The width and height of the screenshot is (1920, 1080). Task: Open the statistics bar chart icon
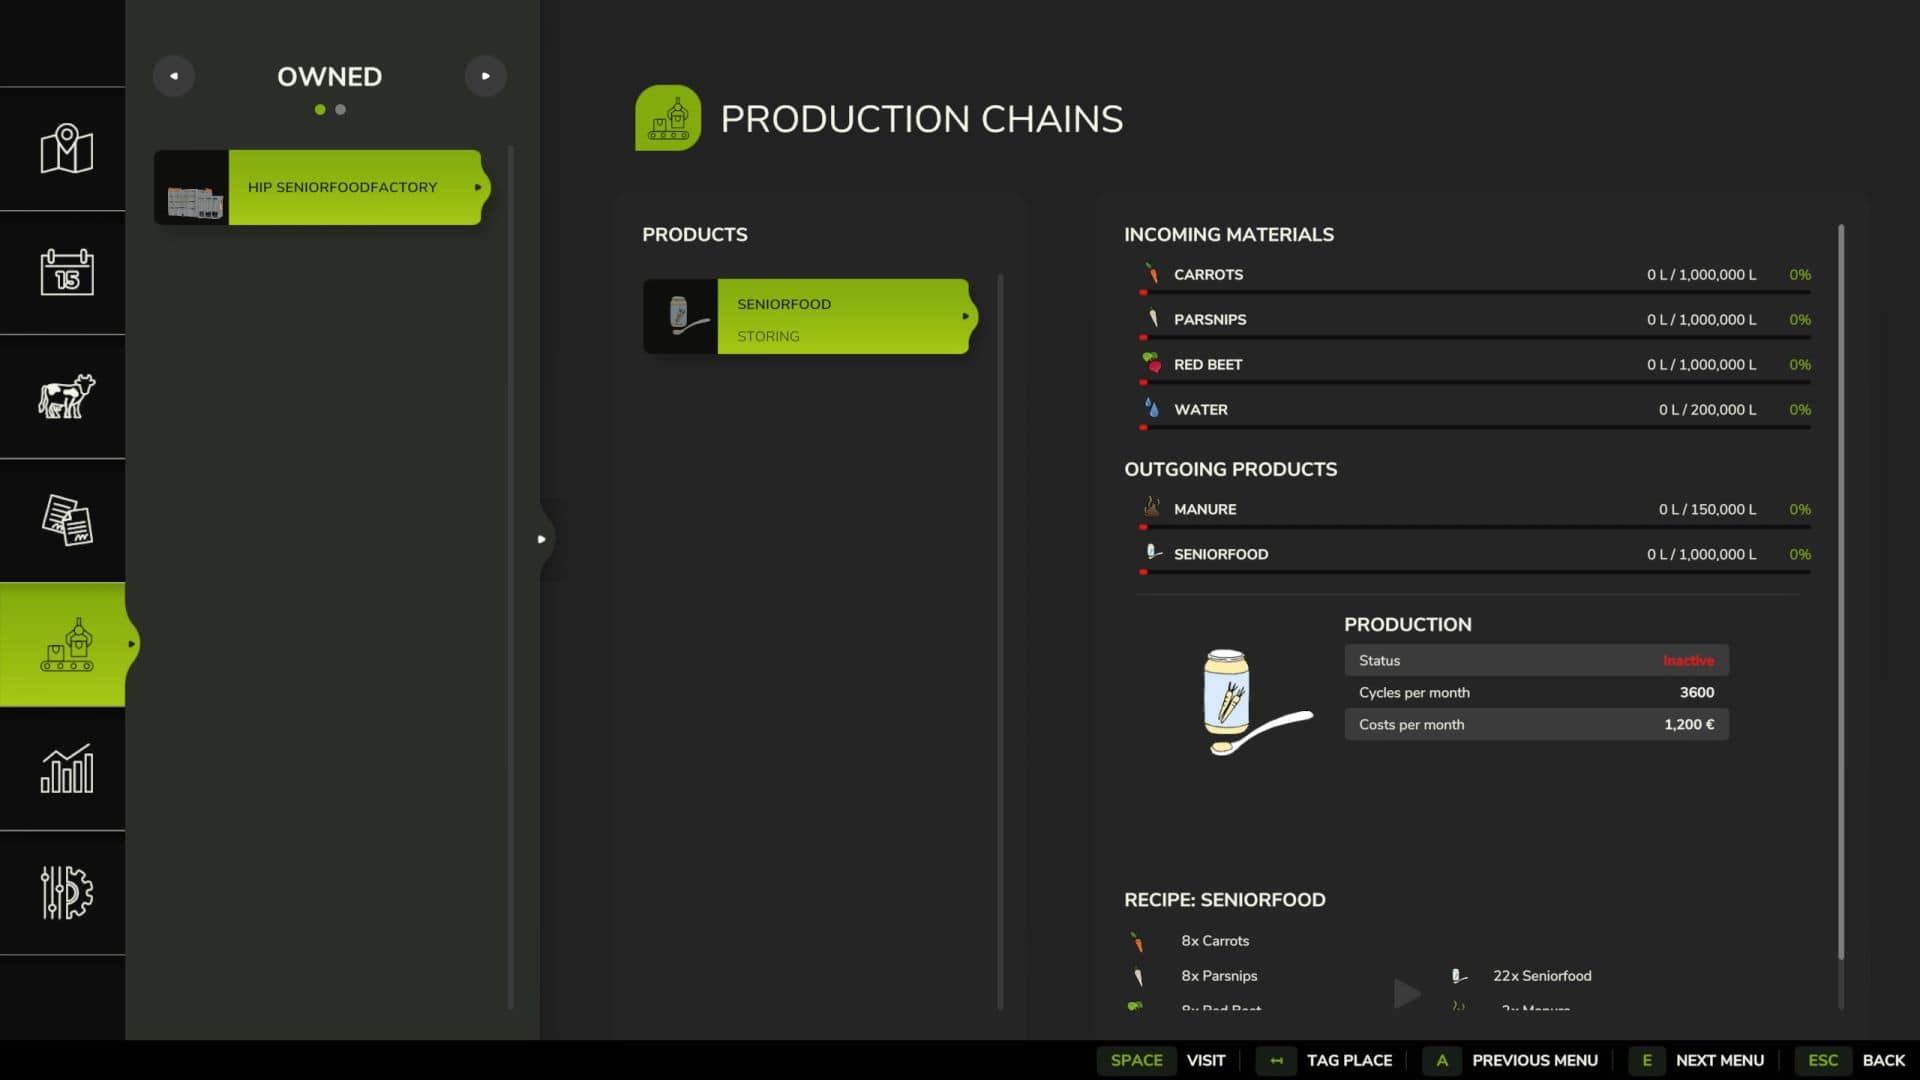click(66, 768)
